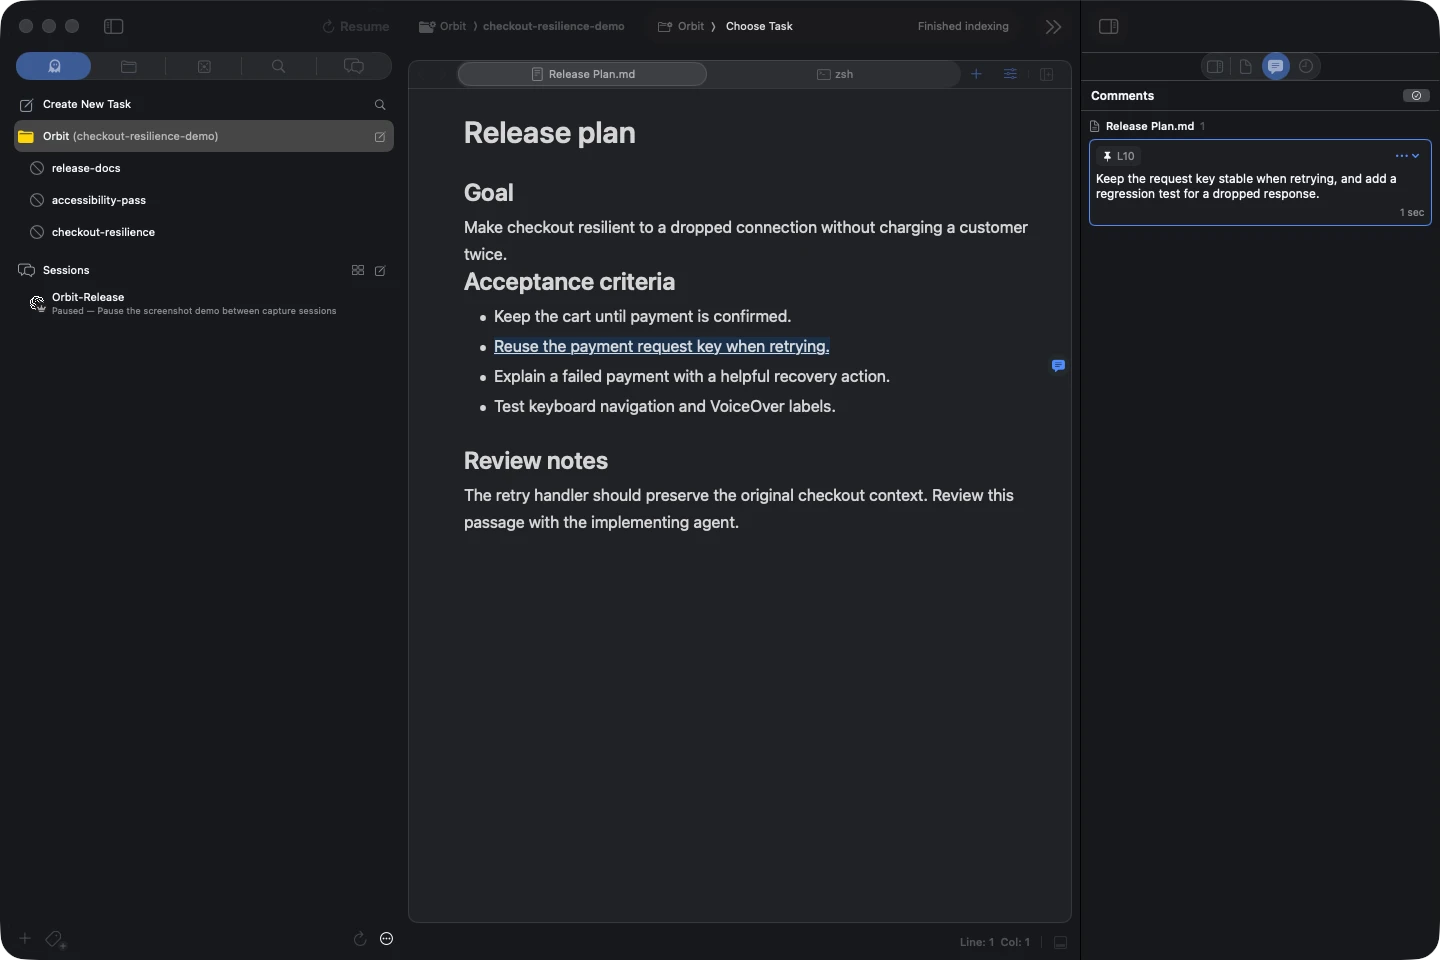Open the ellipsis more menu at sidebar bottom

click(x=387, y=939)
